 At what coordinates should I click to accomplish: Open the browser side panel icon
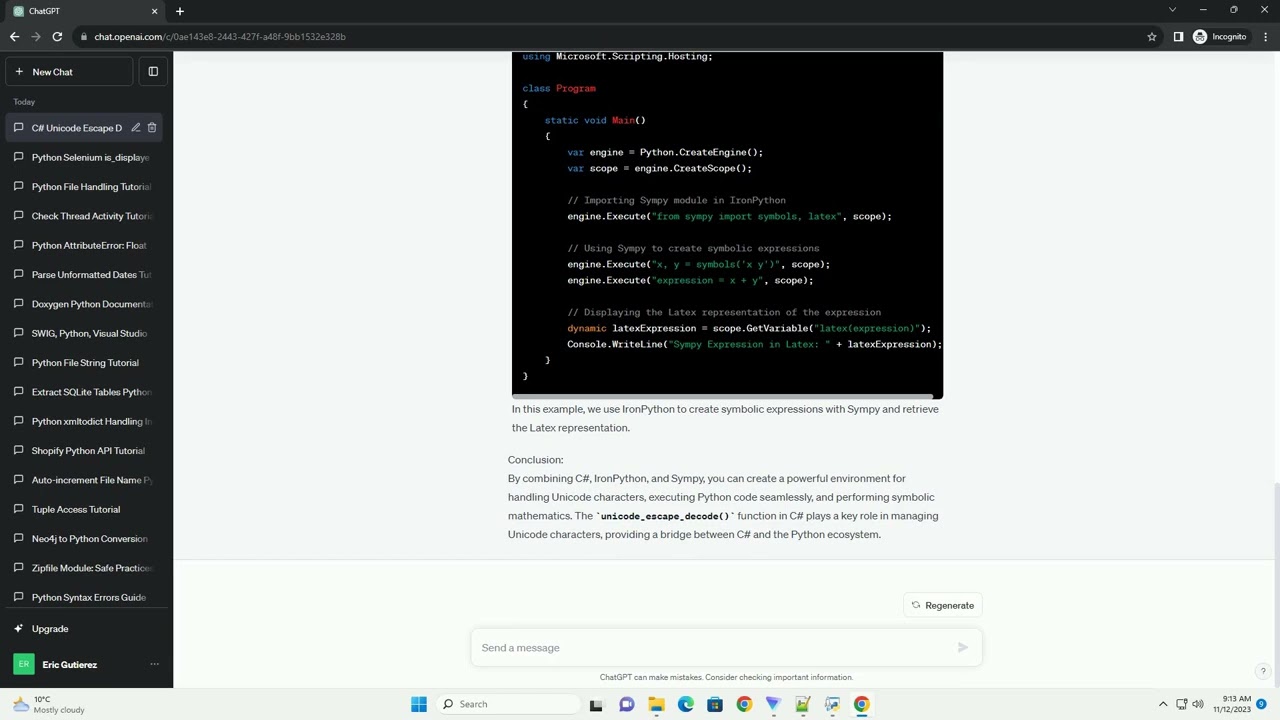tap(1178, 37)
